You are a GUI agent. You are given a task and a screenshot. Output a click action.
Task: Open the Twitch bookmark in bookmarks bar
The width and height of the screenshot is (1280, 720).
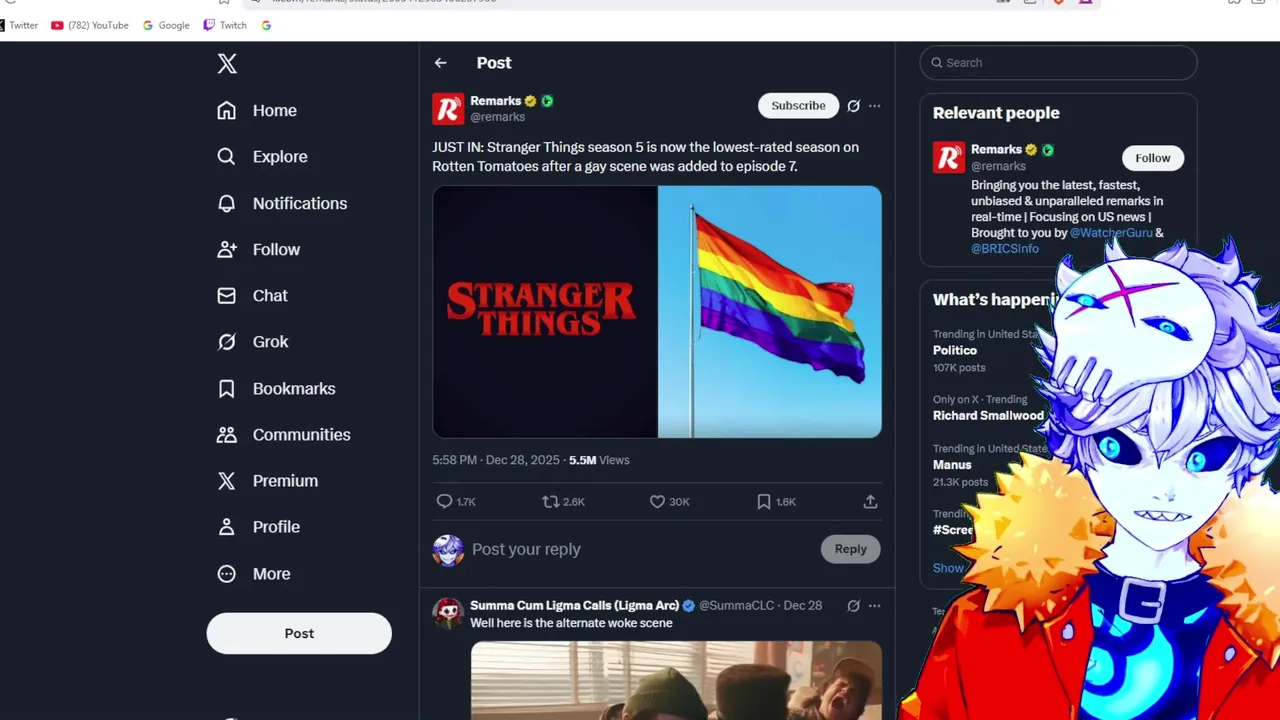pos(225,25)
